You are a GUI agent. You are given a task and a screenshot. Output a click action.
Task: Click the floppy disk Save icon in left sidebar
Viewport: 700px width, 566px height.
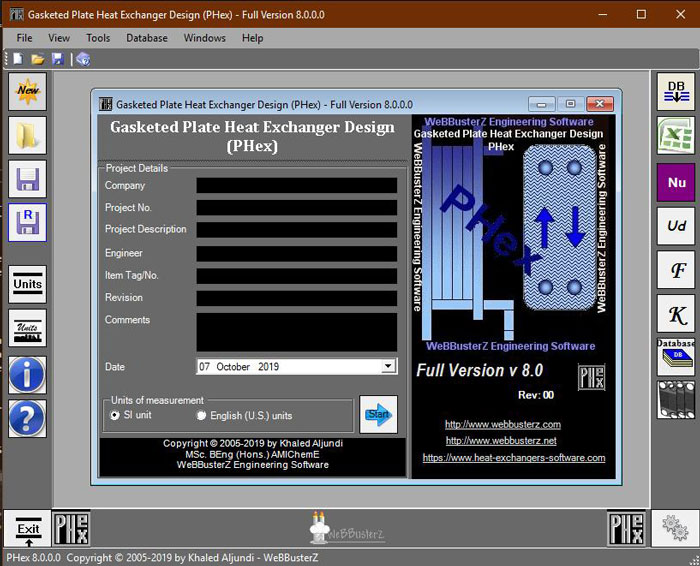pos(27,179)
